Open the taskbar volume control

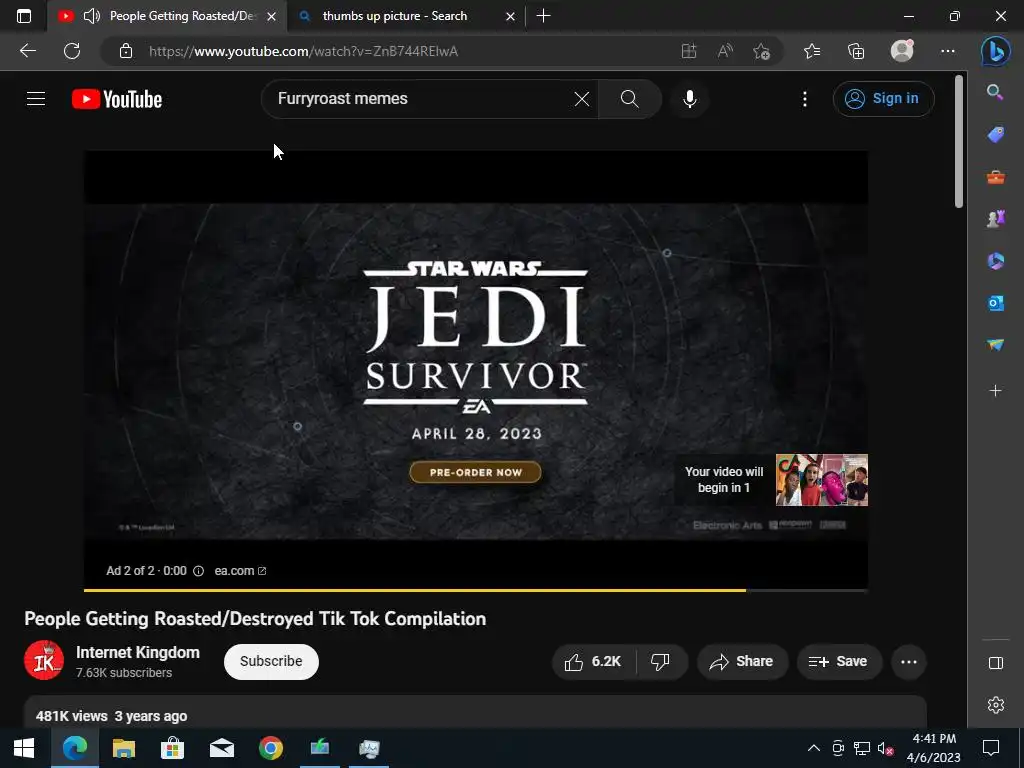pos(886,748)
